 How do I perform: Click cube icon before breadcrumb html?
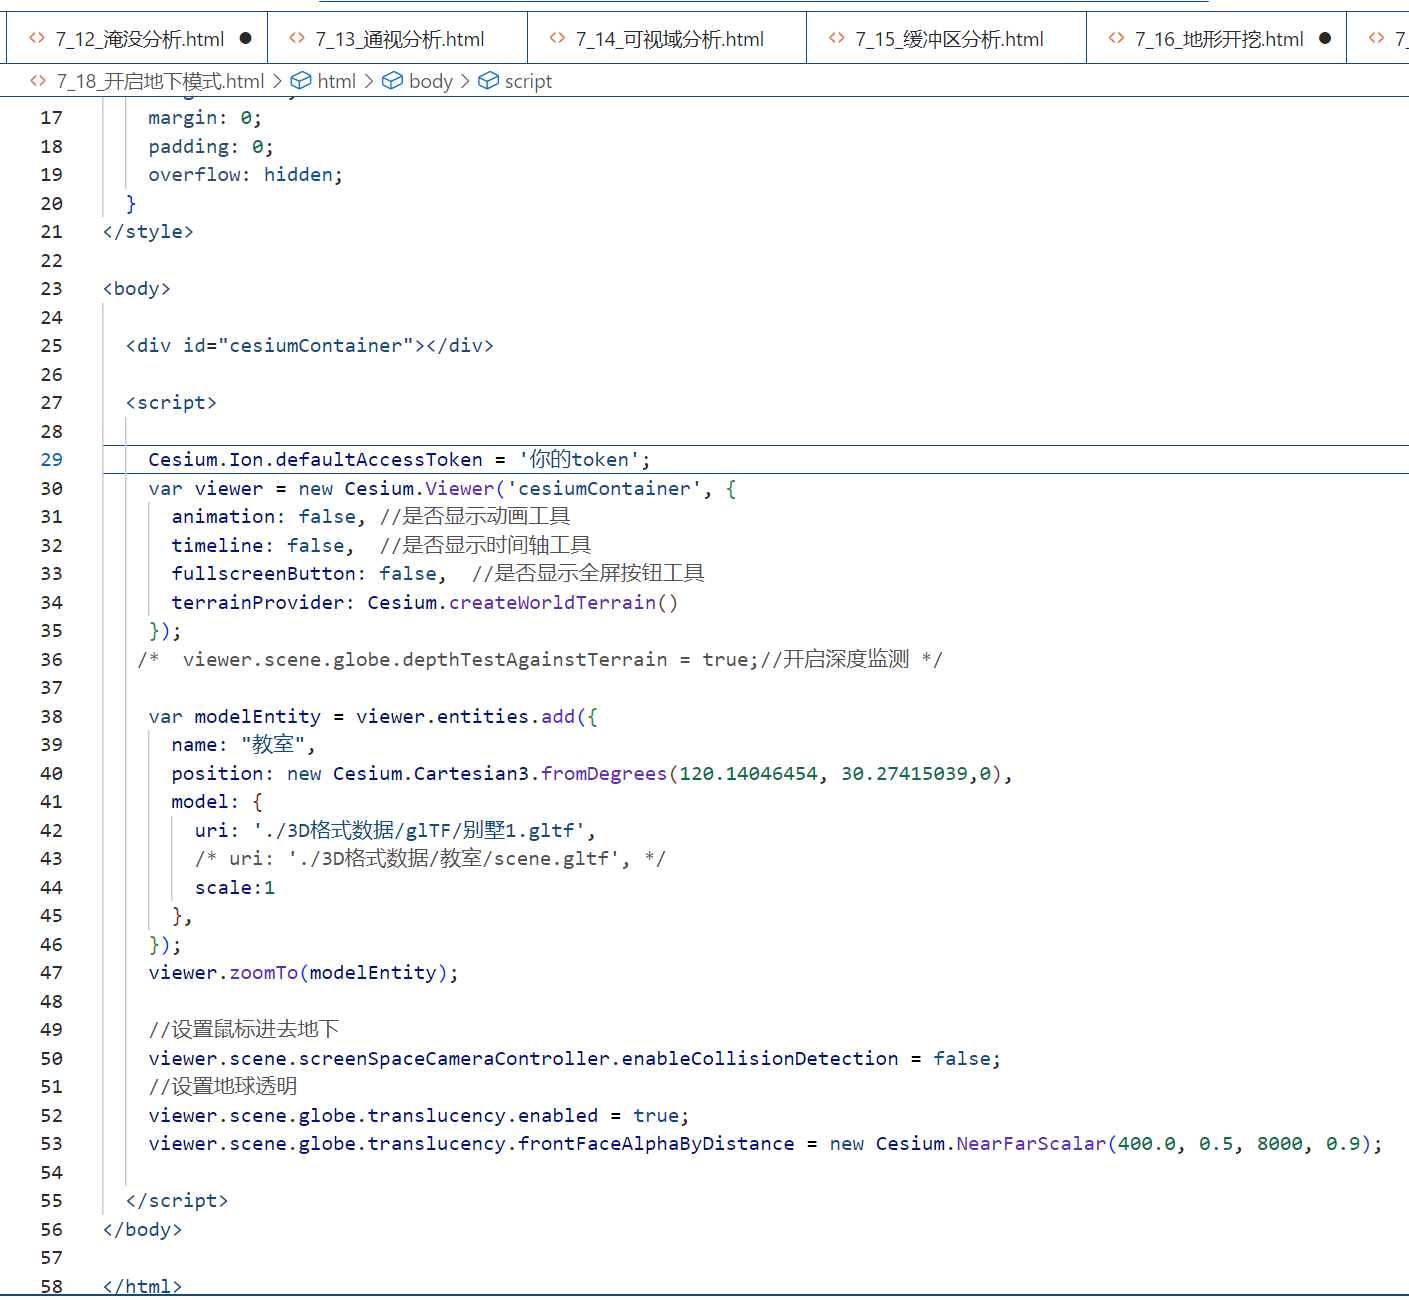[301, 81]
